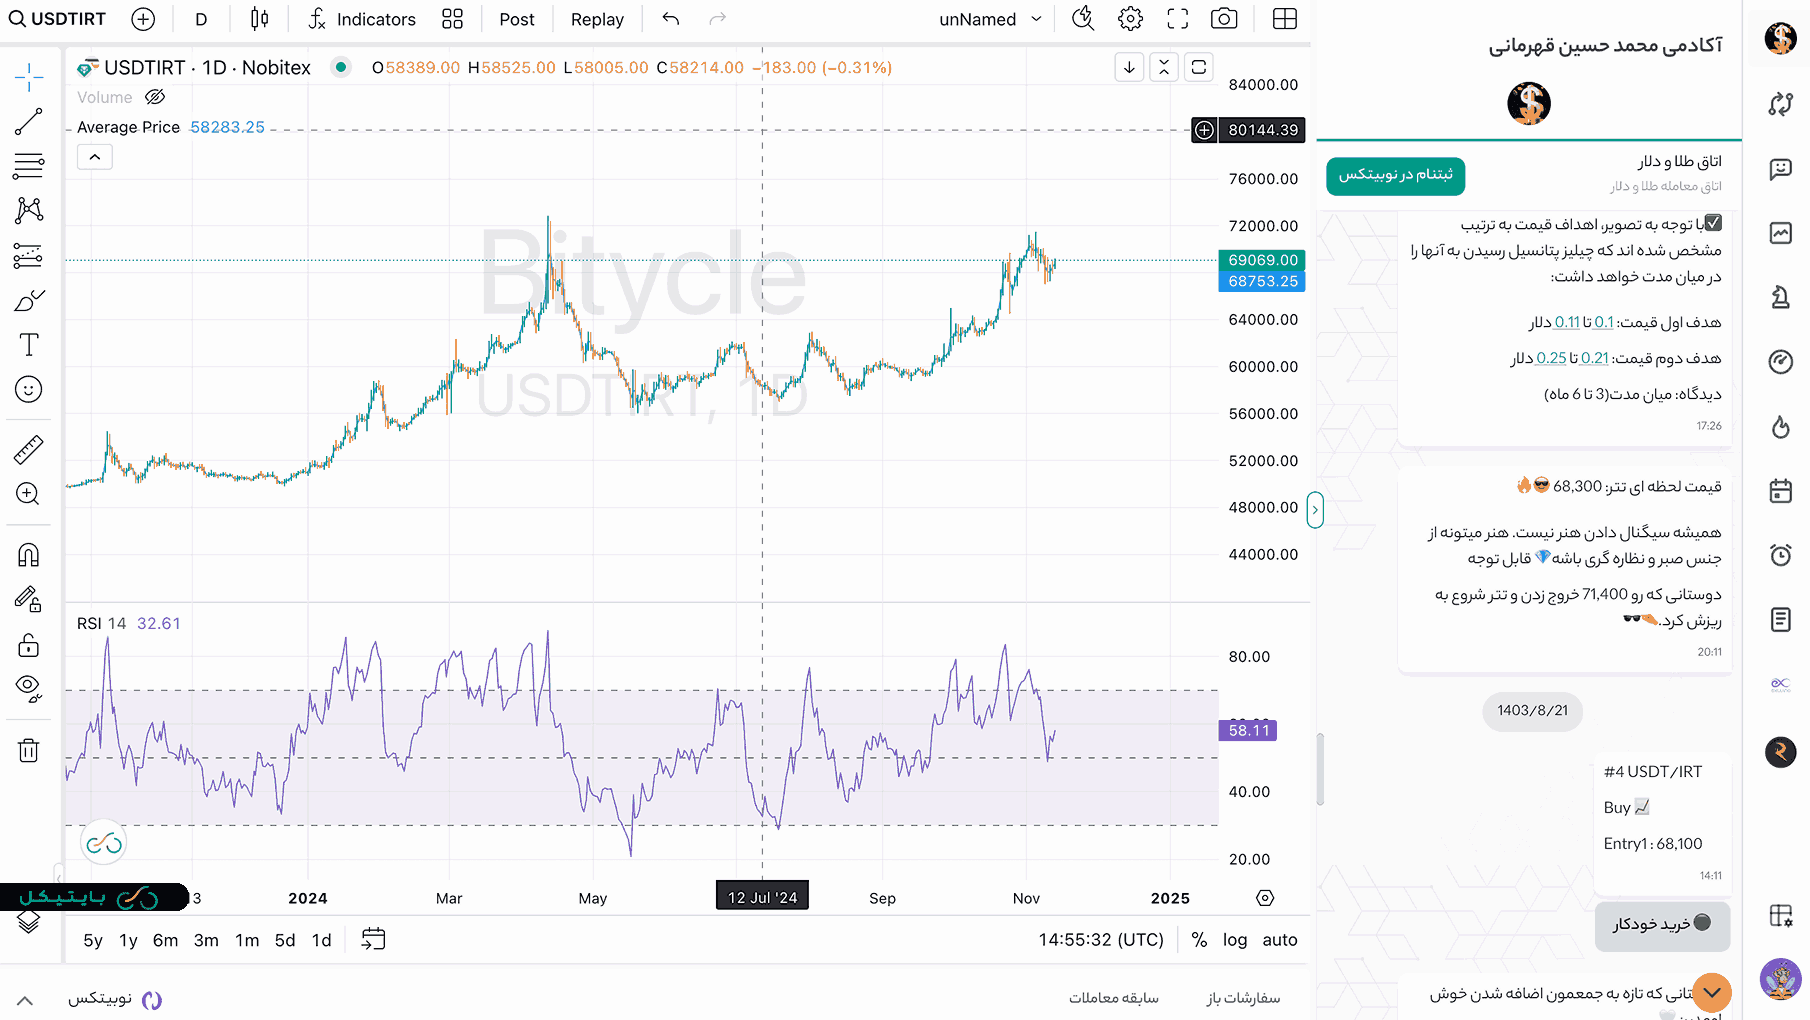
Task: Add a symbol with the plus icon
Action: coord(143,19)
